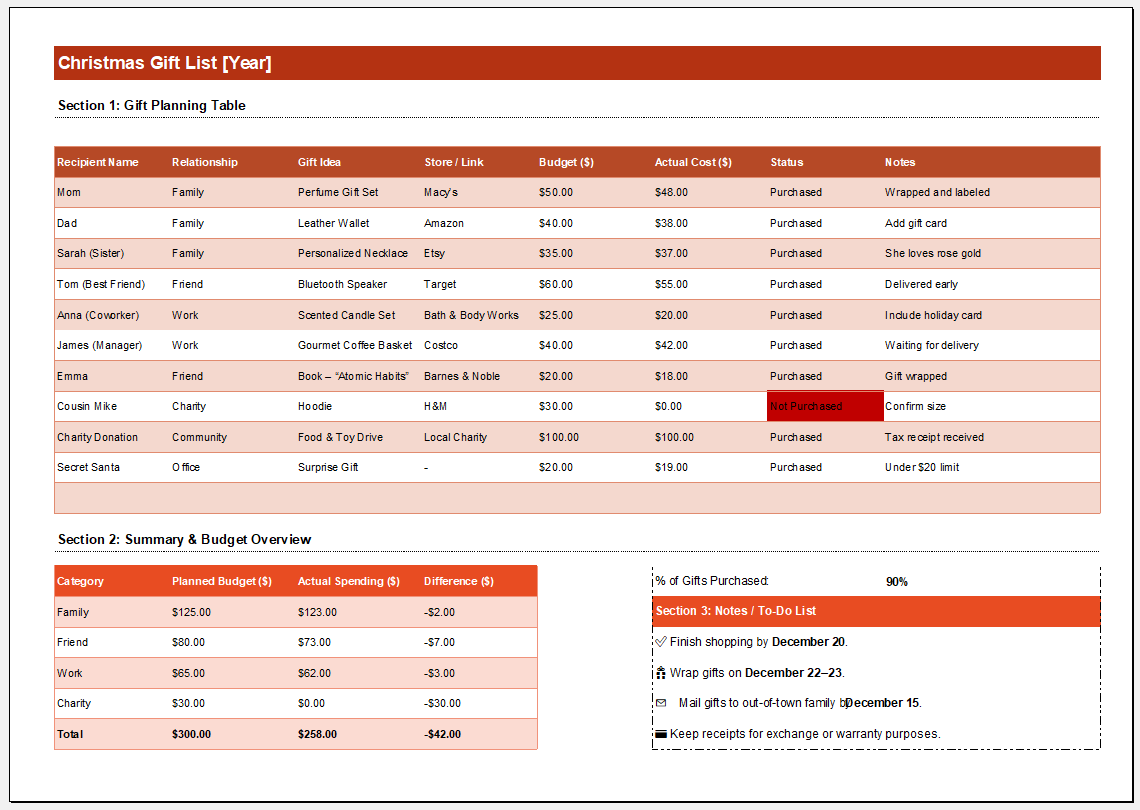Viewport: 1140px width, 810px height.
Task: Click the Recipient Name column header
Action: tap(98, 162)
